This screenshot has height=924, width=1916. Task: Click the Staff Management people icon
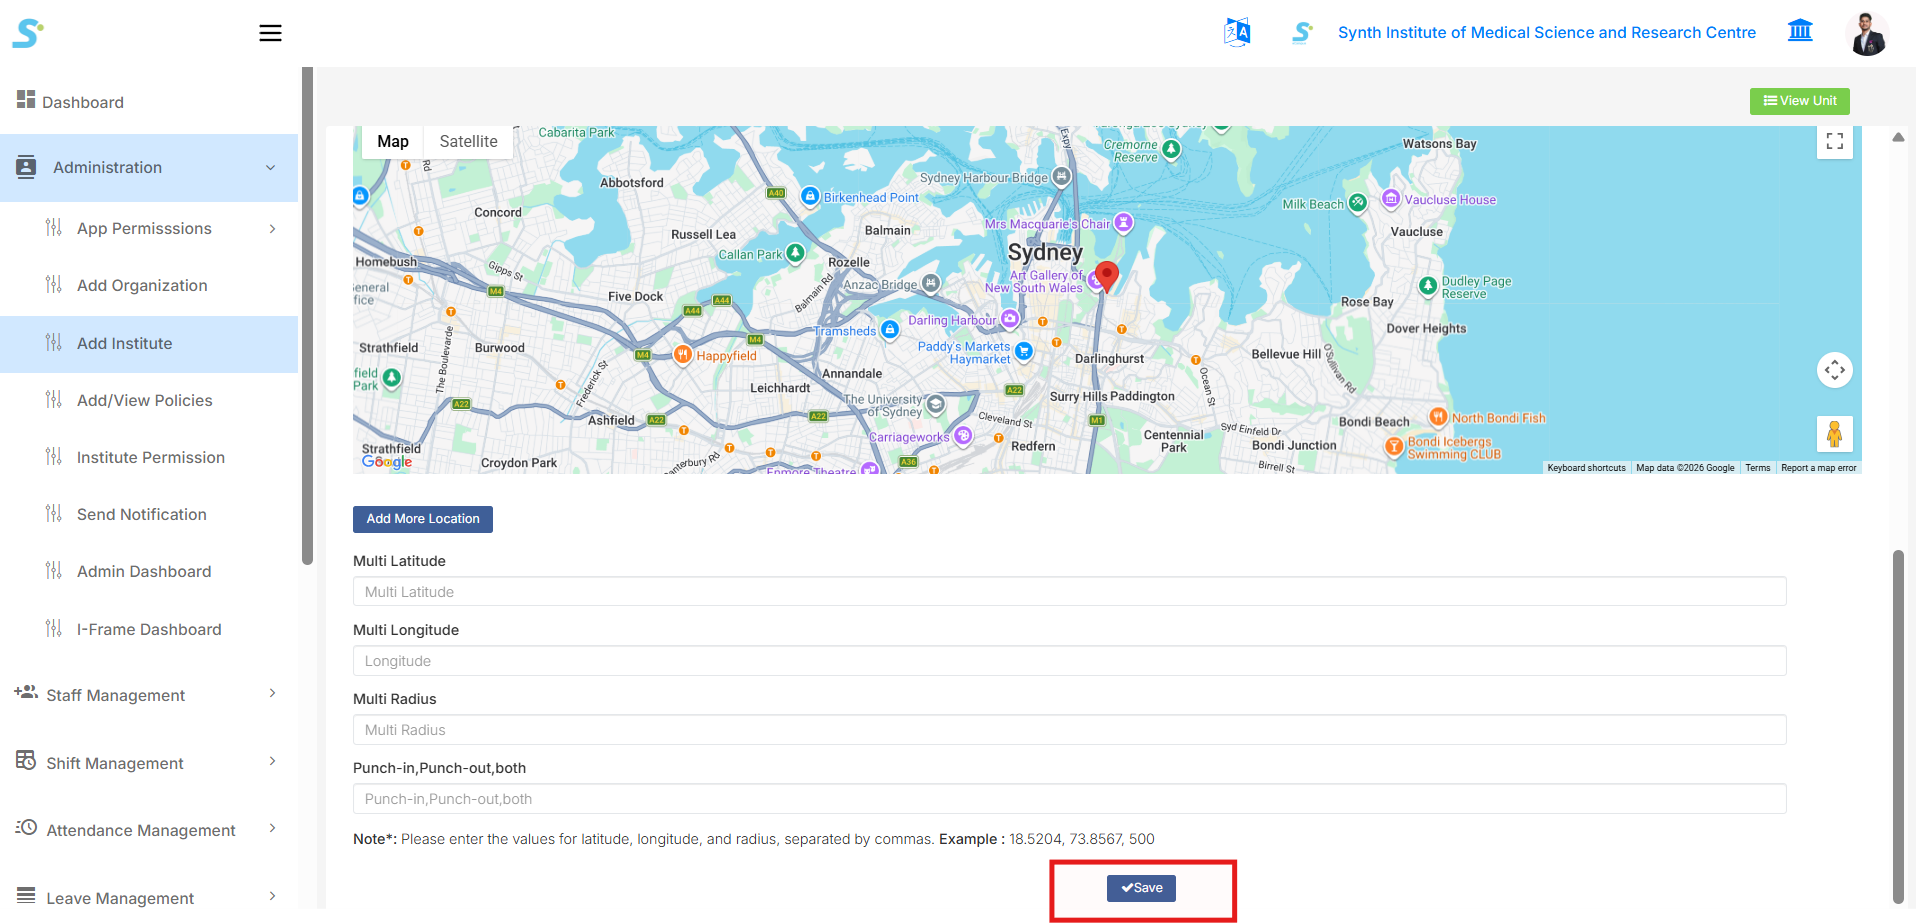[26, 692]
